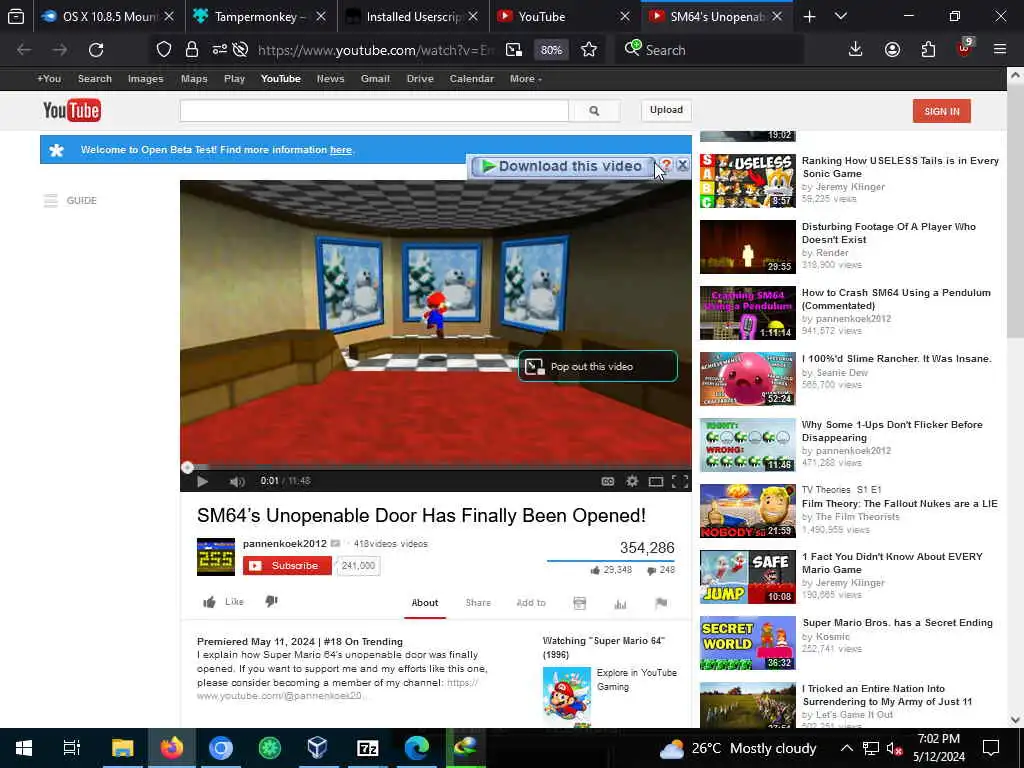
Task: Open the transcript icon below video
Action: [x=579, y=603]
